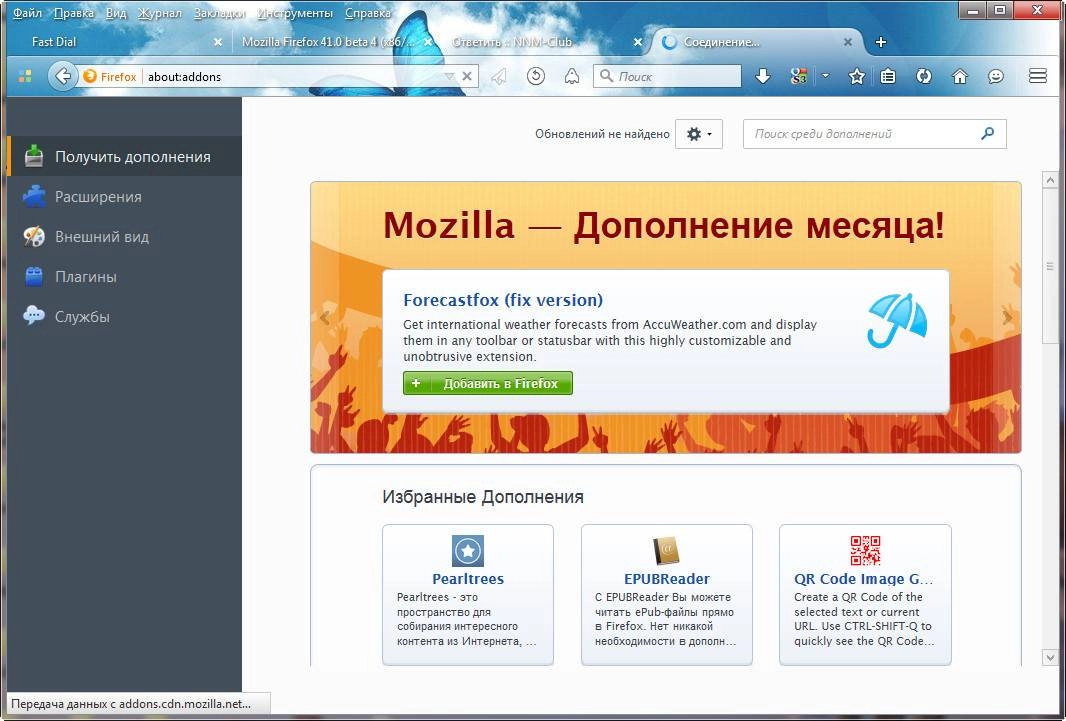Select Получить дополнения in sidebar
Viewport: 1066px width, 721px height.
[124, 156]
